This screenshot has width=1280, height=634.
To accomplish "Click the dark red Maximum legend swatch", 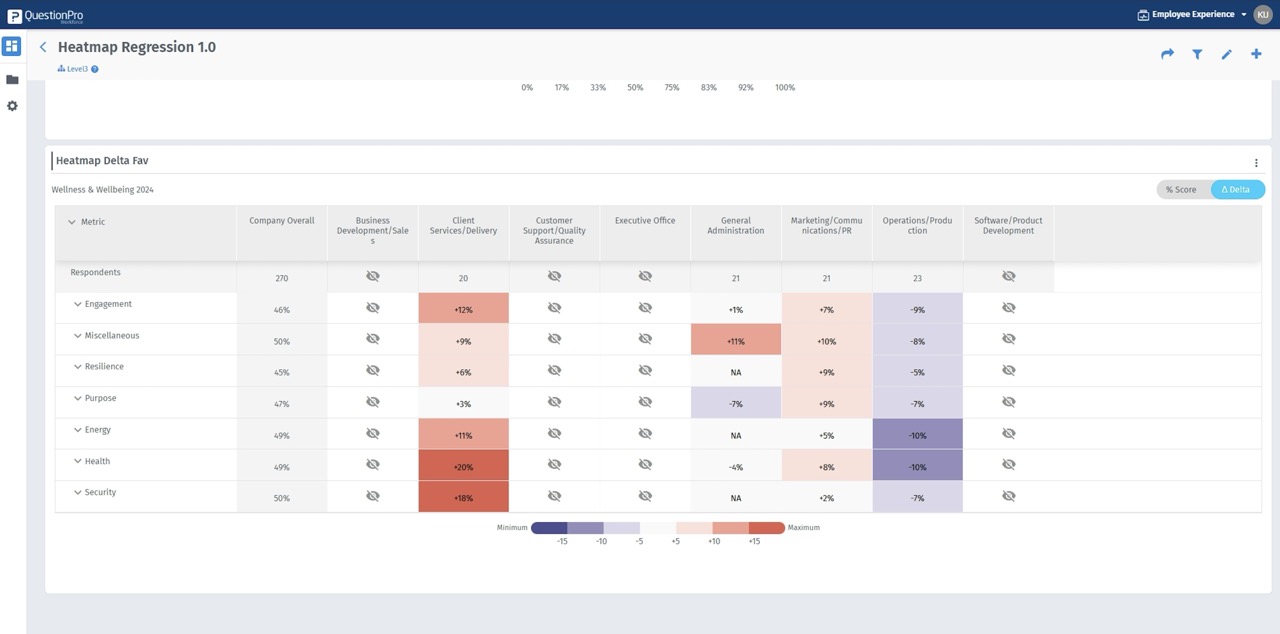I will 766,527.
